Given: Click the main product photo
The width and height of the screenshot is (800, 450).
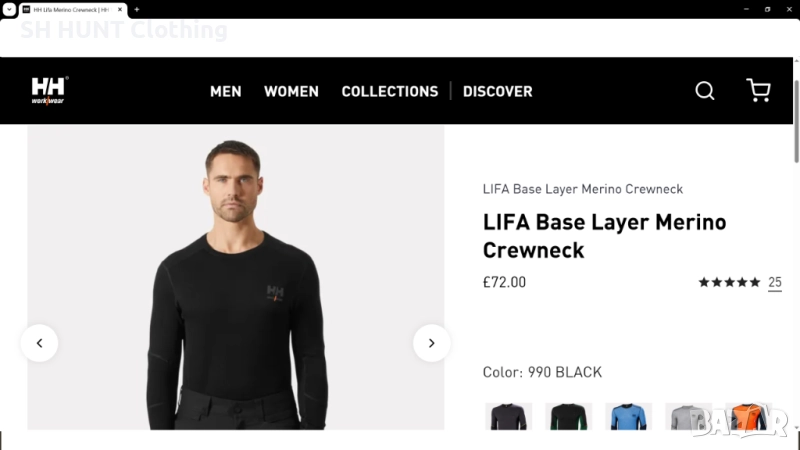Looking at the screenshot, I should [x=235, y=278].
